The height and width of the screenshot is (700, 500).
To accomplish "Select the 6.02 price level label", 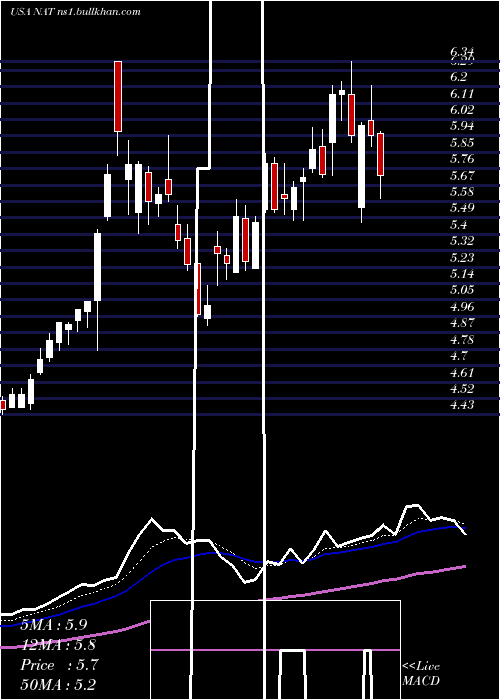I will (462, 110).
